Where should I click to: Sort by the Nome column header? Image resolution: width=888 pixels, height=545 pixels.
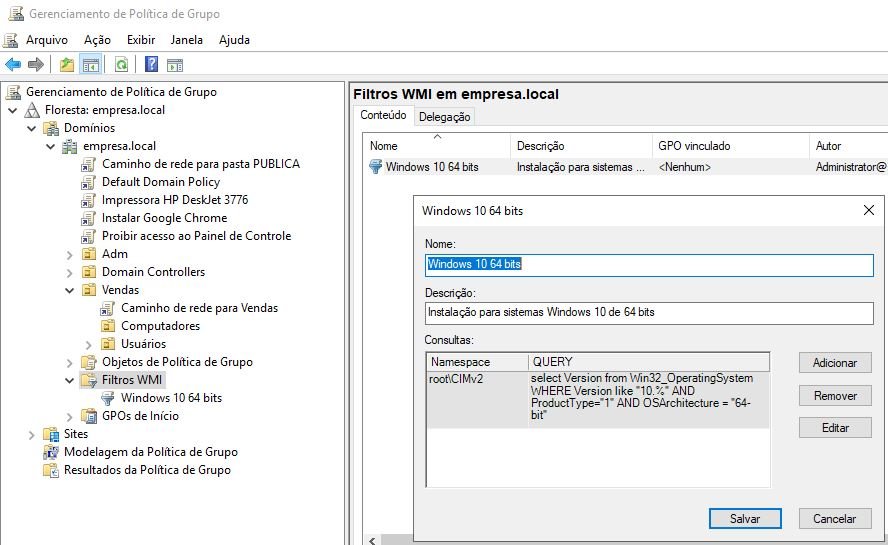point(437,146)
